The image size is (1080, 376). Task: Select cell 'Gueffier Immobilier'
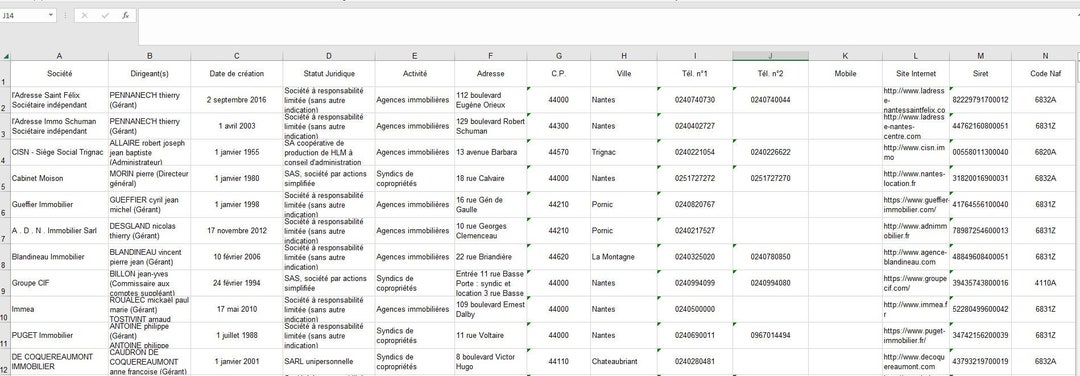(59, 205)
